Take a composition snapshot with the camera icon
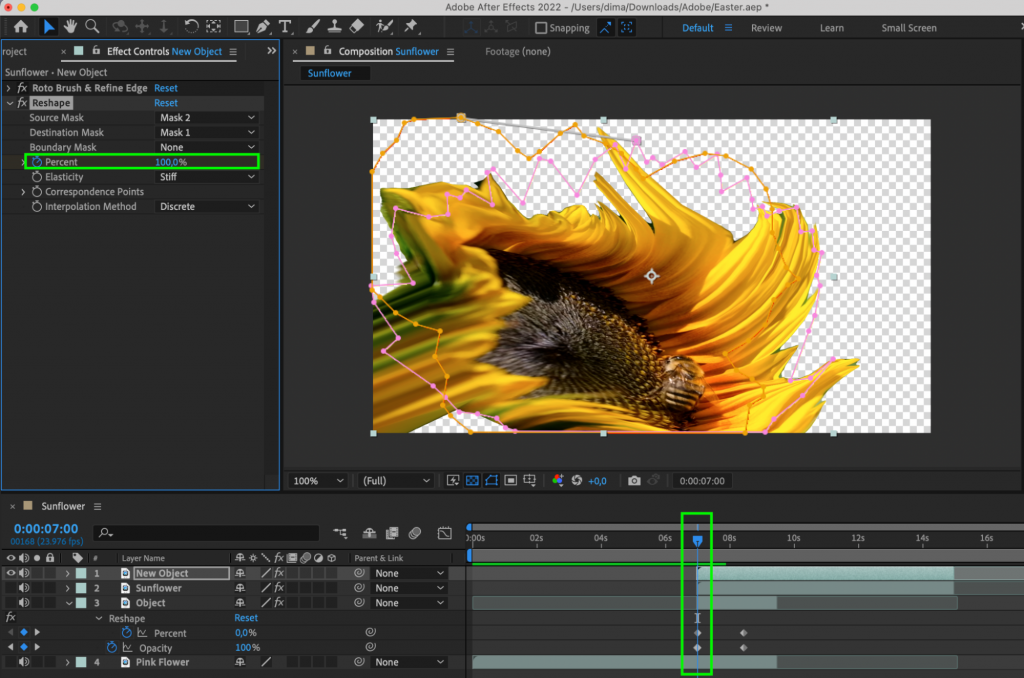The height and width of the screenshot is (678, 1024). click(x=634, y=481)
